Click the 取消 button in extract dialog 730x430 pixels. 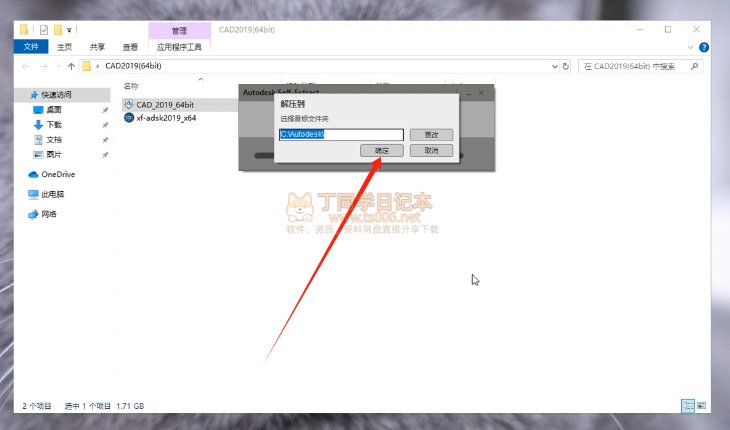[x=431, y=150]
